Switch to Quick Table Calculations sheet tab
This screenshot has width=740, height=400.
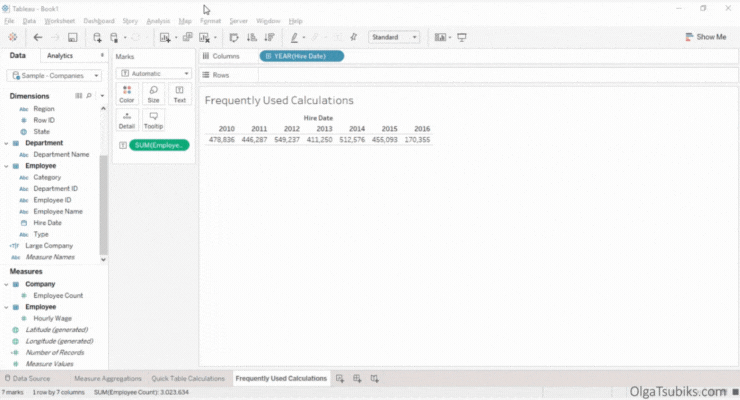point(188,378)
